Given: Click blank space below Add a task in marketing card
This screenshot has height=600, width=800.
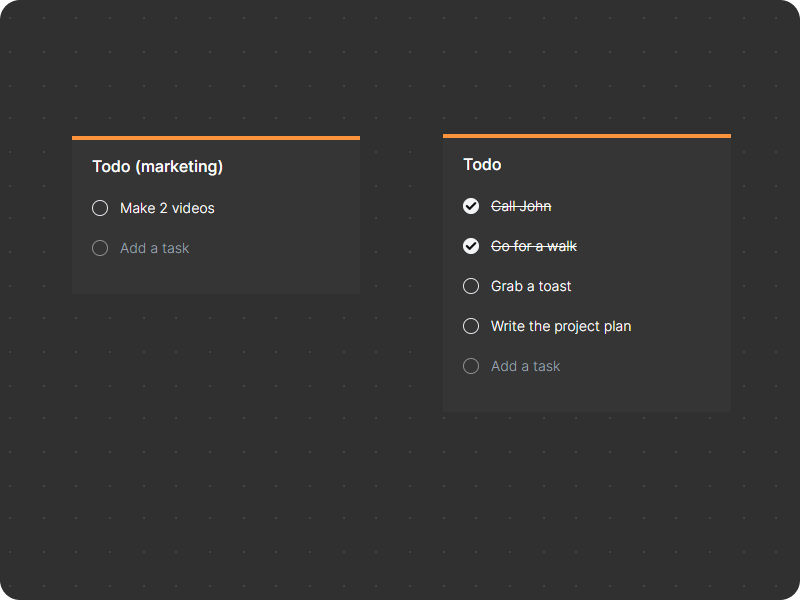Looking at the screenshot, I should tap(216, 278).
